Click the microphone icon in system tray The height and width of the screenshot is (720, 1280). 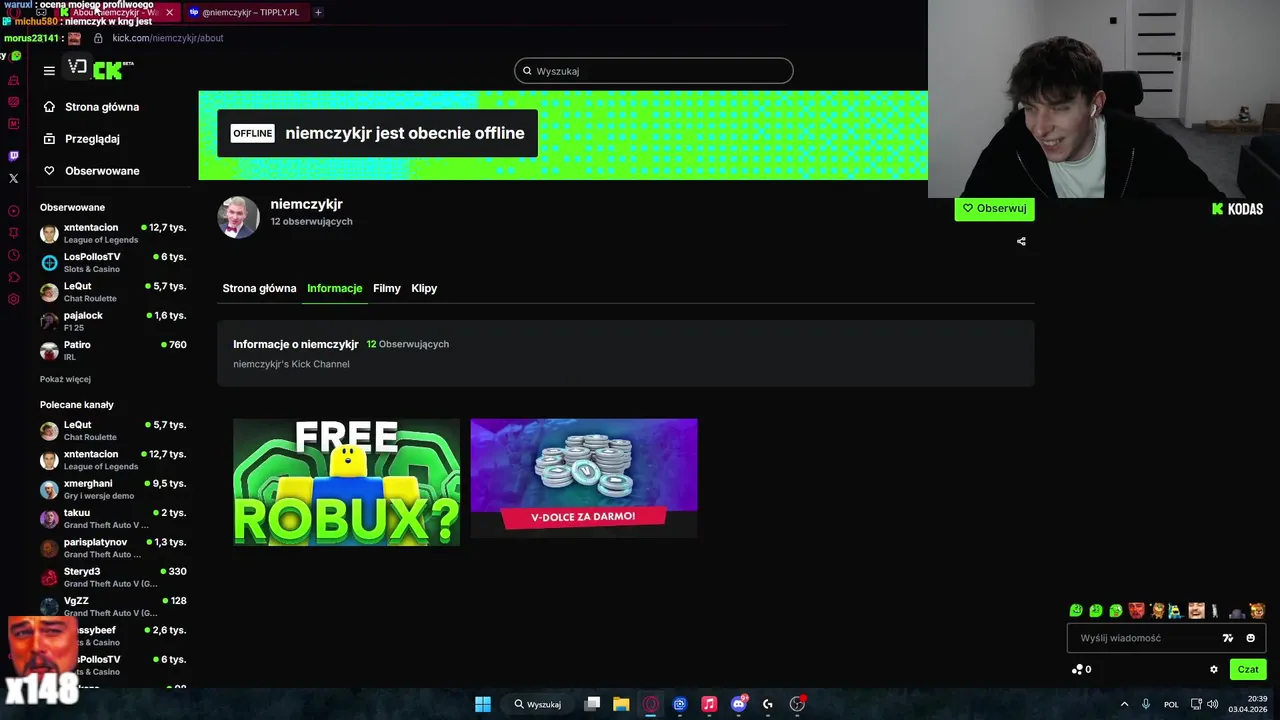(x=1146, y=704)
